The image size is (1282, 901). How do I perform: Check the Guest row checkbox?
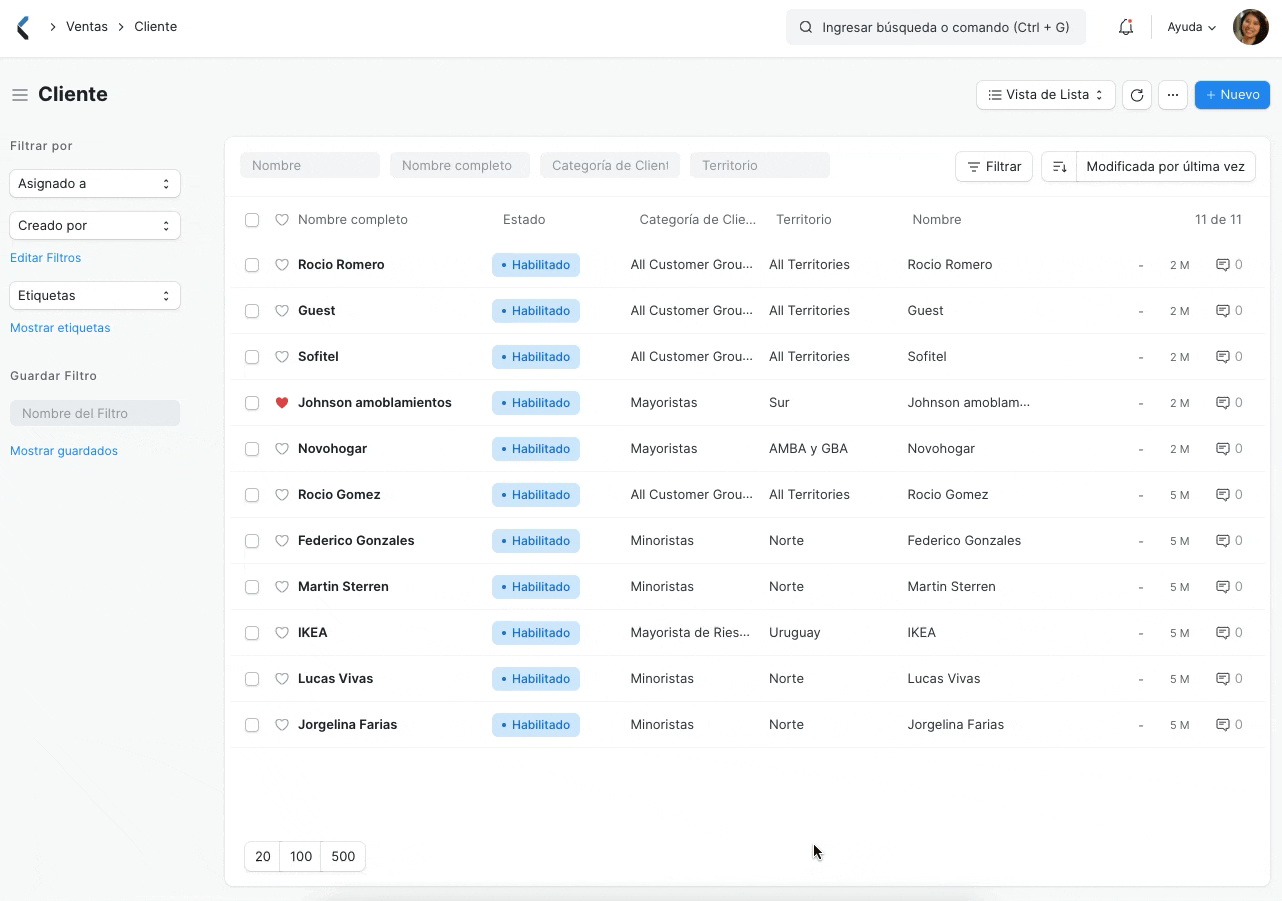pyautogui.click(x=252, y=311)
